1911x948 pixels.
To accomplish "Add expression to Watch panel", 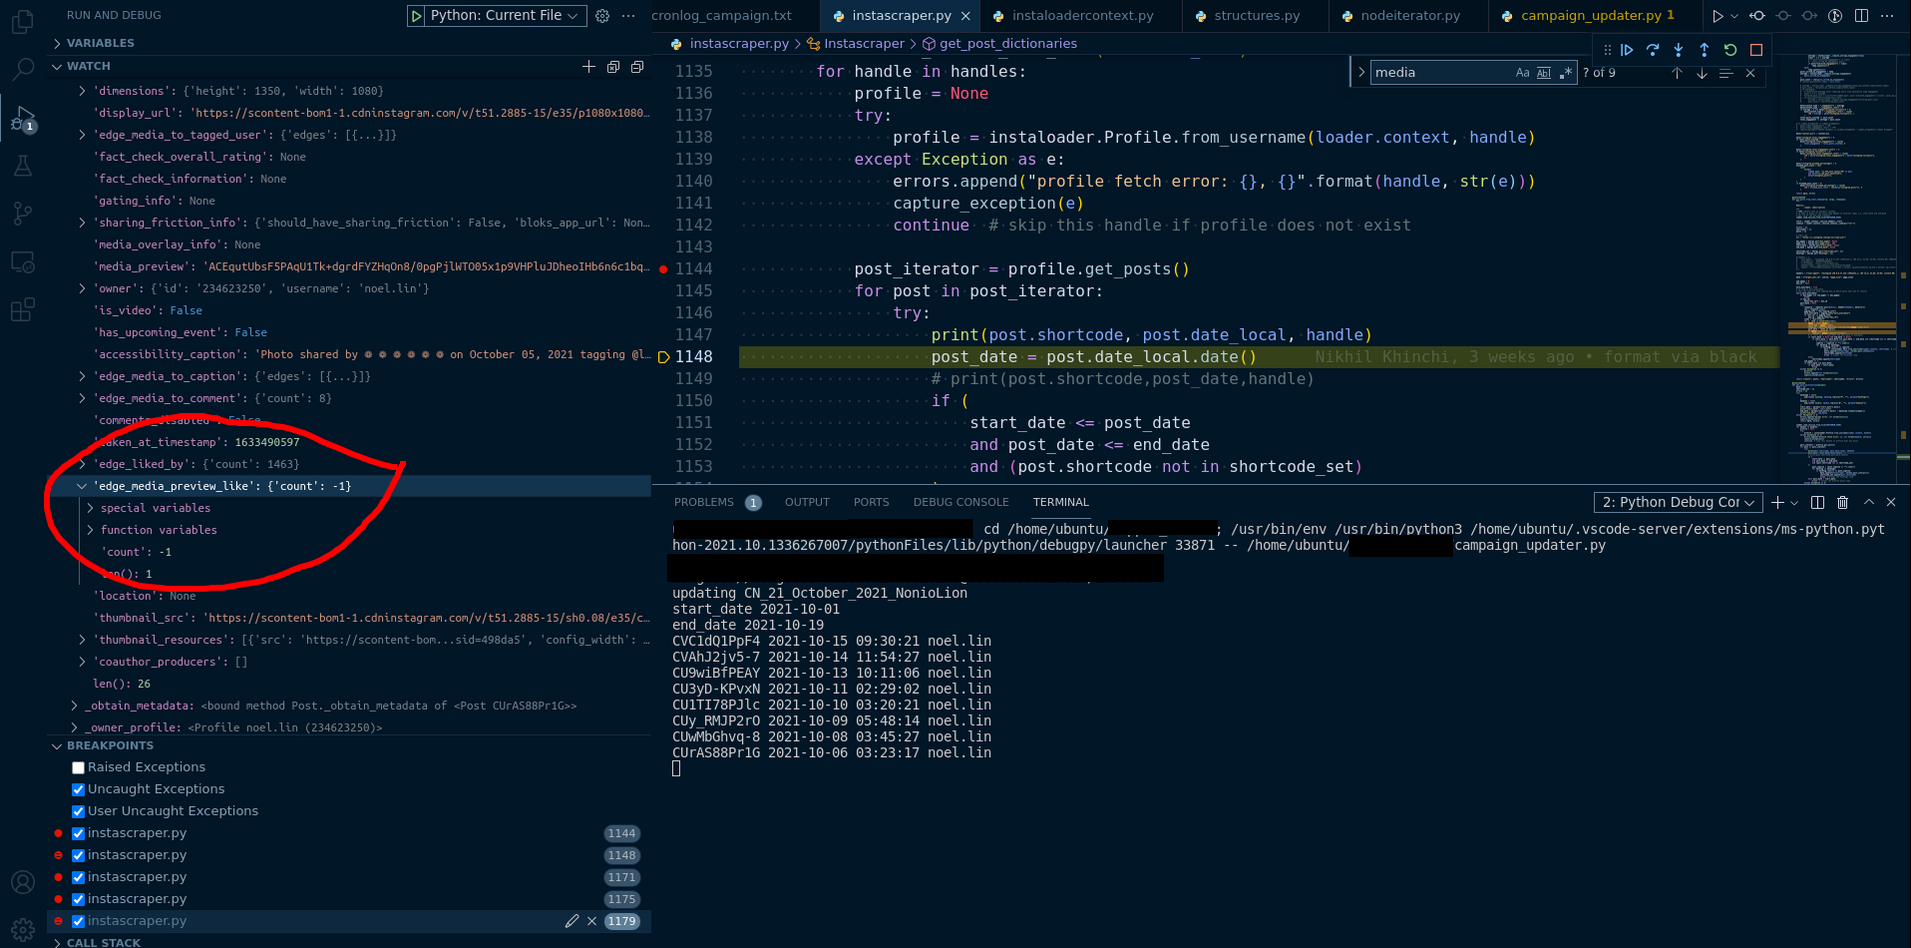I will click(589, 66).
